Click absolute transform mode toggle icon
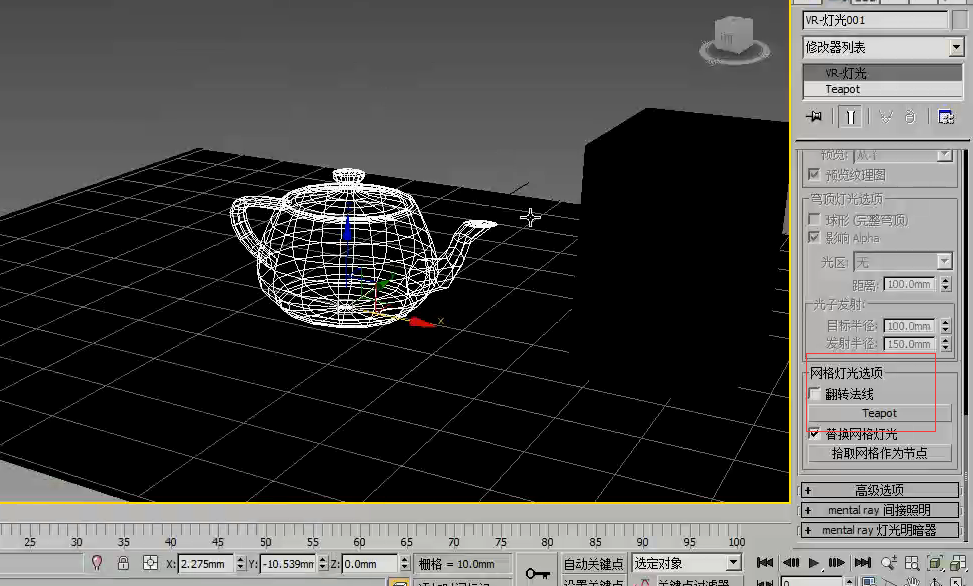This screenshot has height=586, width=973. (150, 564)
